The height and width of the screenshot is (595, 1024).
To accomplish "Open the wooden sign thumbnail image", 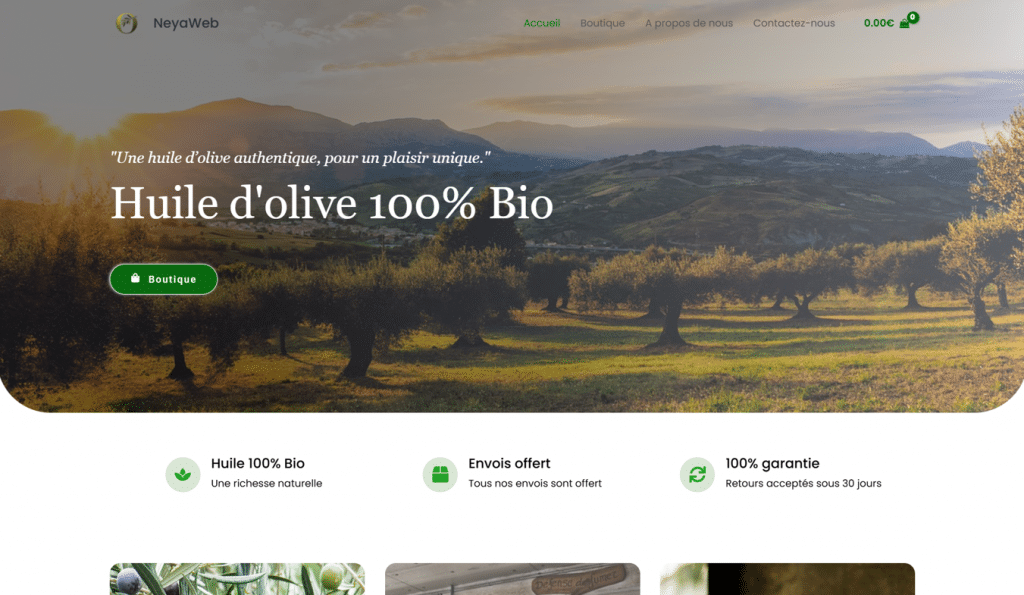I will tap(513, 579).
